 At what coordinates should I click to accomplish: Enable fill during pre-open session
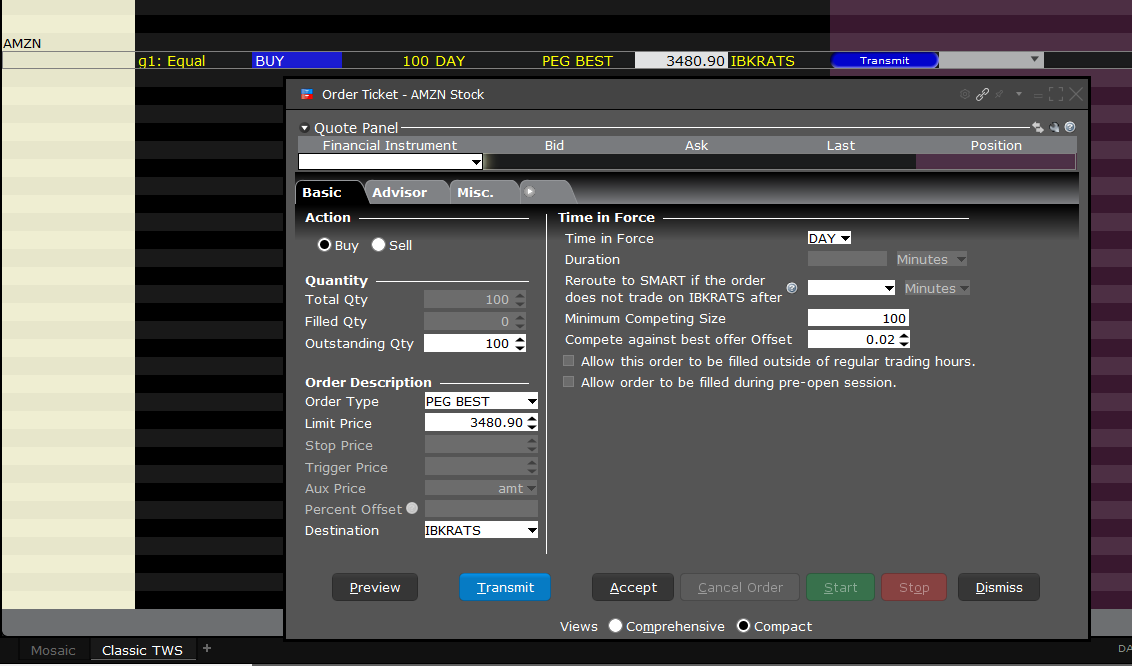point(569,382)
